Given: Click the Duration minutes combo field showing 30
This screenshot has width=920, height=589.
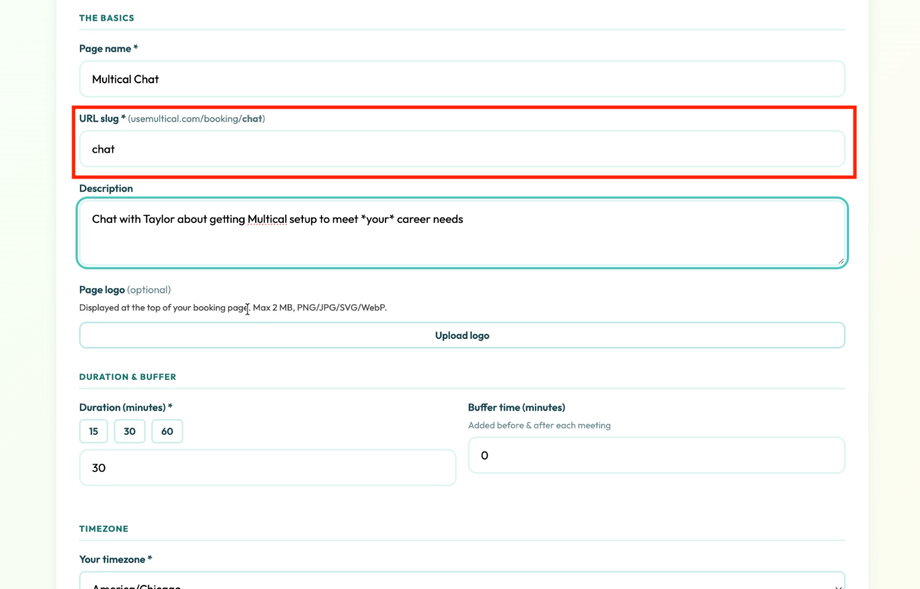Looking at the screenshot, I should [268, 467].
